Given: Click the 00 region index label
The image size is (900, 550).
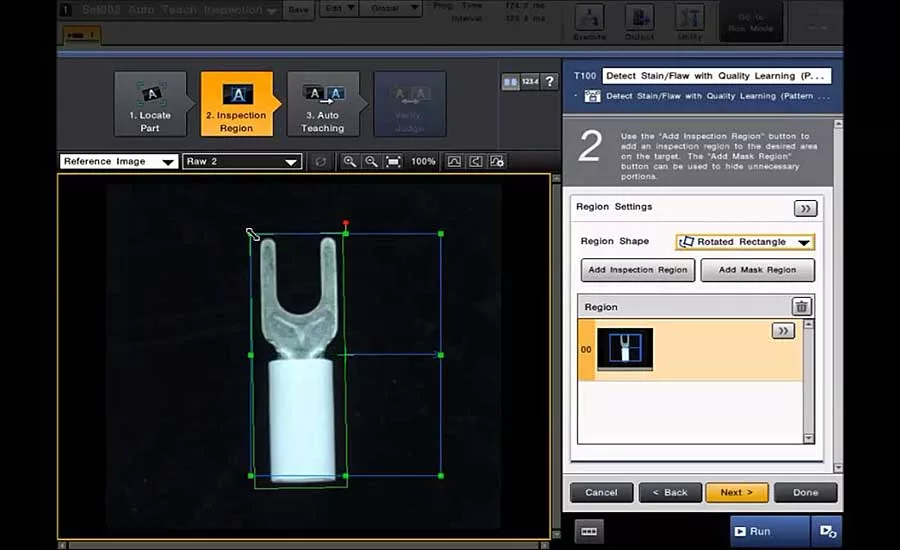Looking at the screenshot, I should coord(586,350).
